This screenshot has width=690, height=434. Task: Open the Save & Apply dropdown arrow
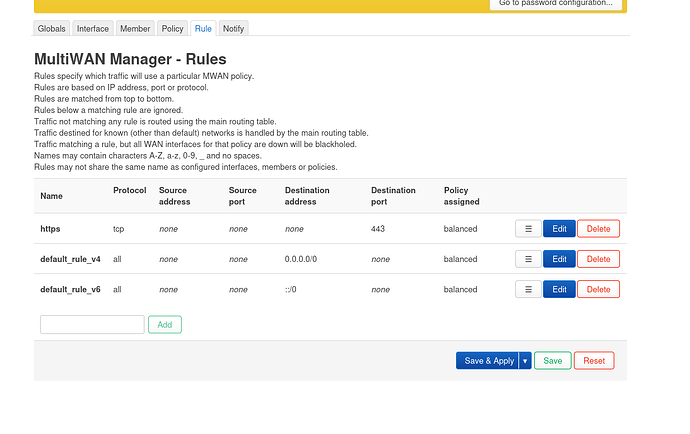(525, 361)
